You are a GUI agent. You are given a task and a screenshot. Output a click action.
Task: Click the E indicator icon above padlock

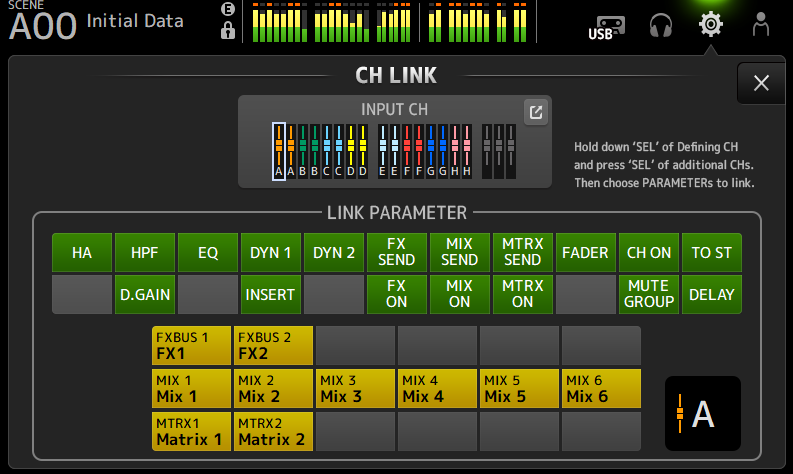(228, 10)
